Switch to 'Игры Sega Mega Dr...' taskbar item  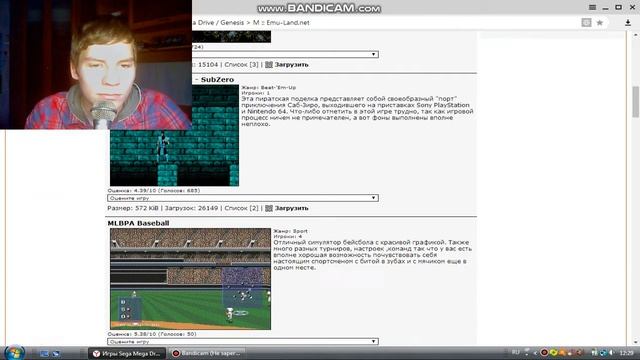point(127,353)
